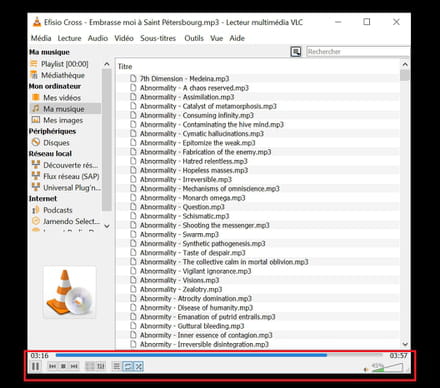Stop the playback
Image resolution: width=440 pixels, height=388 pixels.
(63, 366)
